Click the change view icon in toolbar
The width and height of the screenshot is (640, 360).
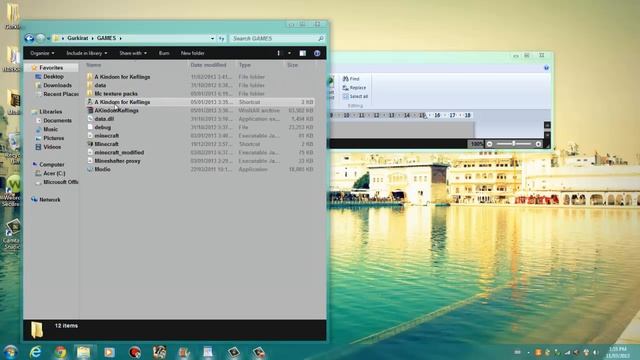click(x=279, y=53)
